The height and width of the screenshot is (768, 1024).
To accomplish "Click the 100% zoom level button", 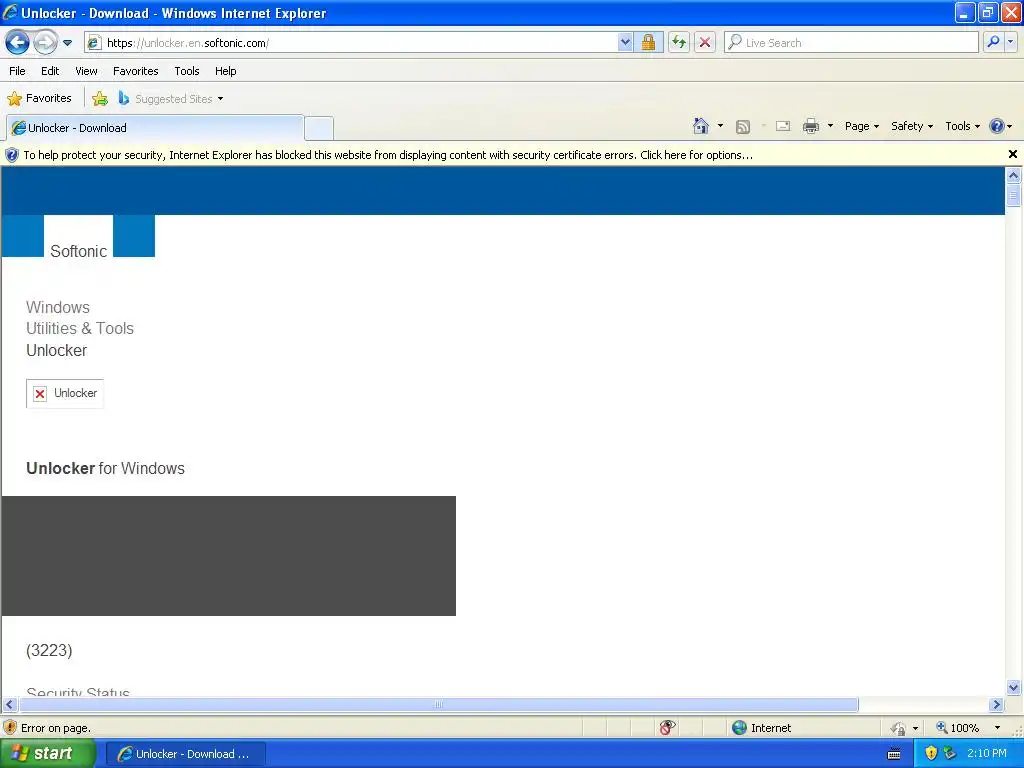I will pyautogui.click(x=957, y=728).
